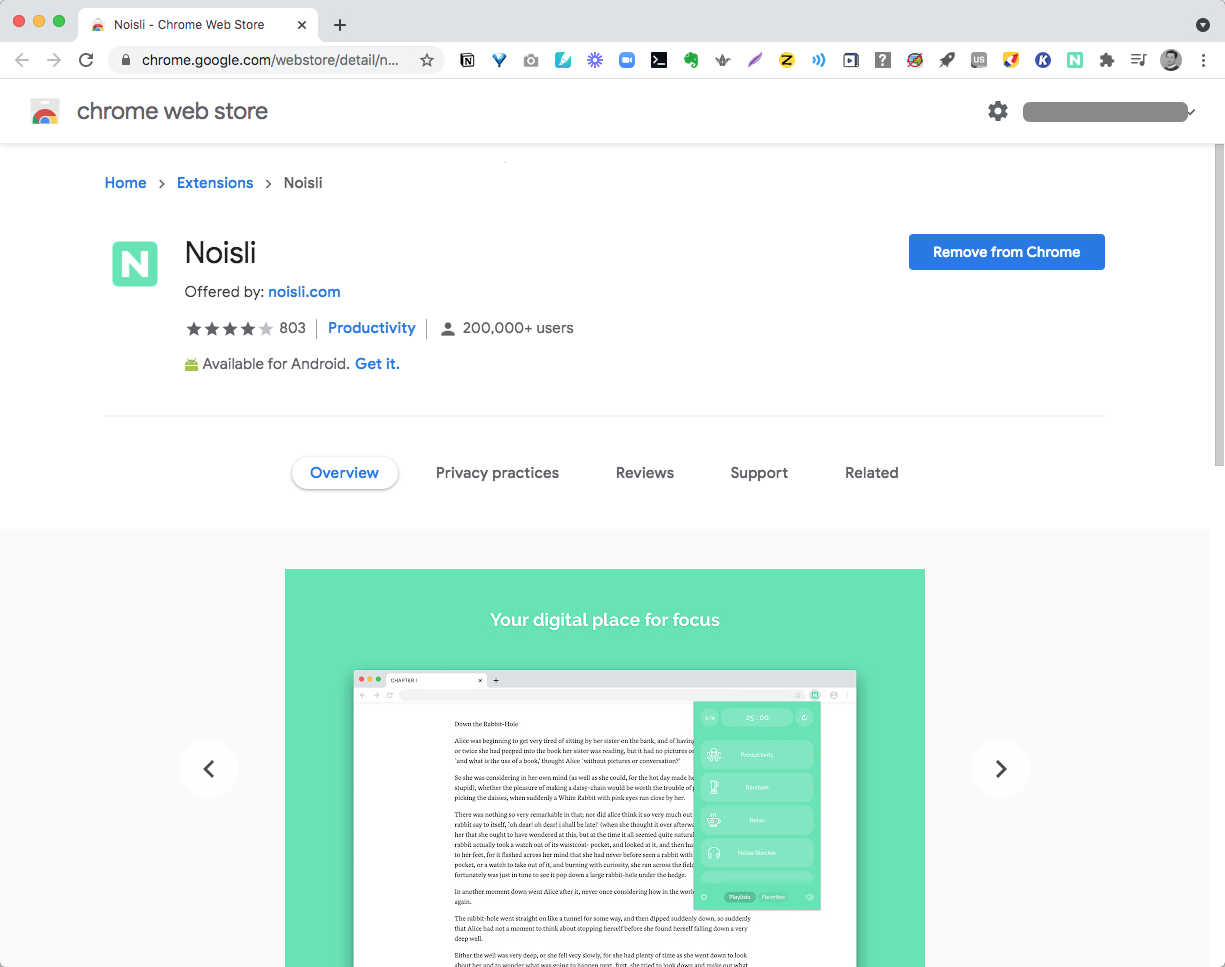Bookmark this page with the star icon
The image size is (1225, 967).
click(x=427, y=60)
